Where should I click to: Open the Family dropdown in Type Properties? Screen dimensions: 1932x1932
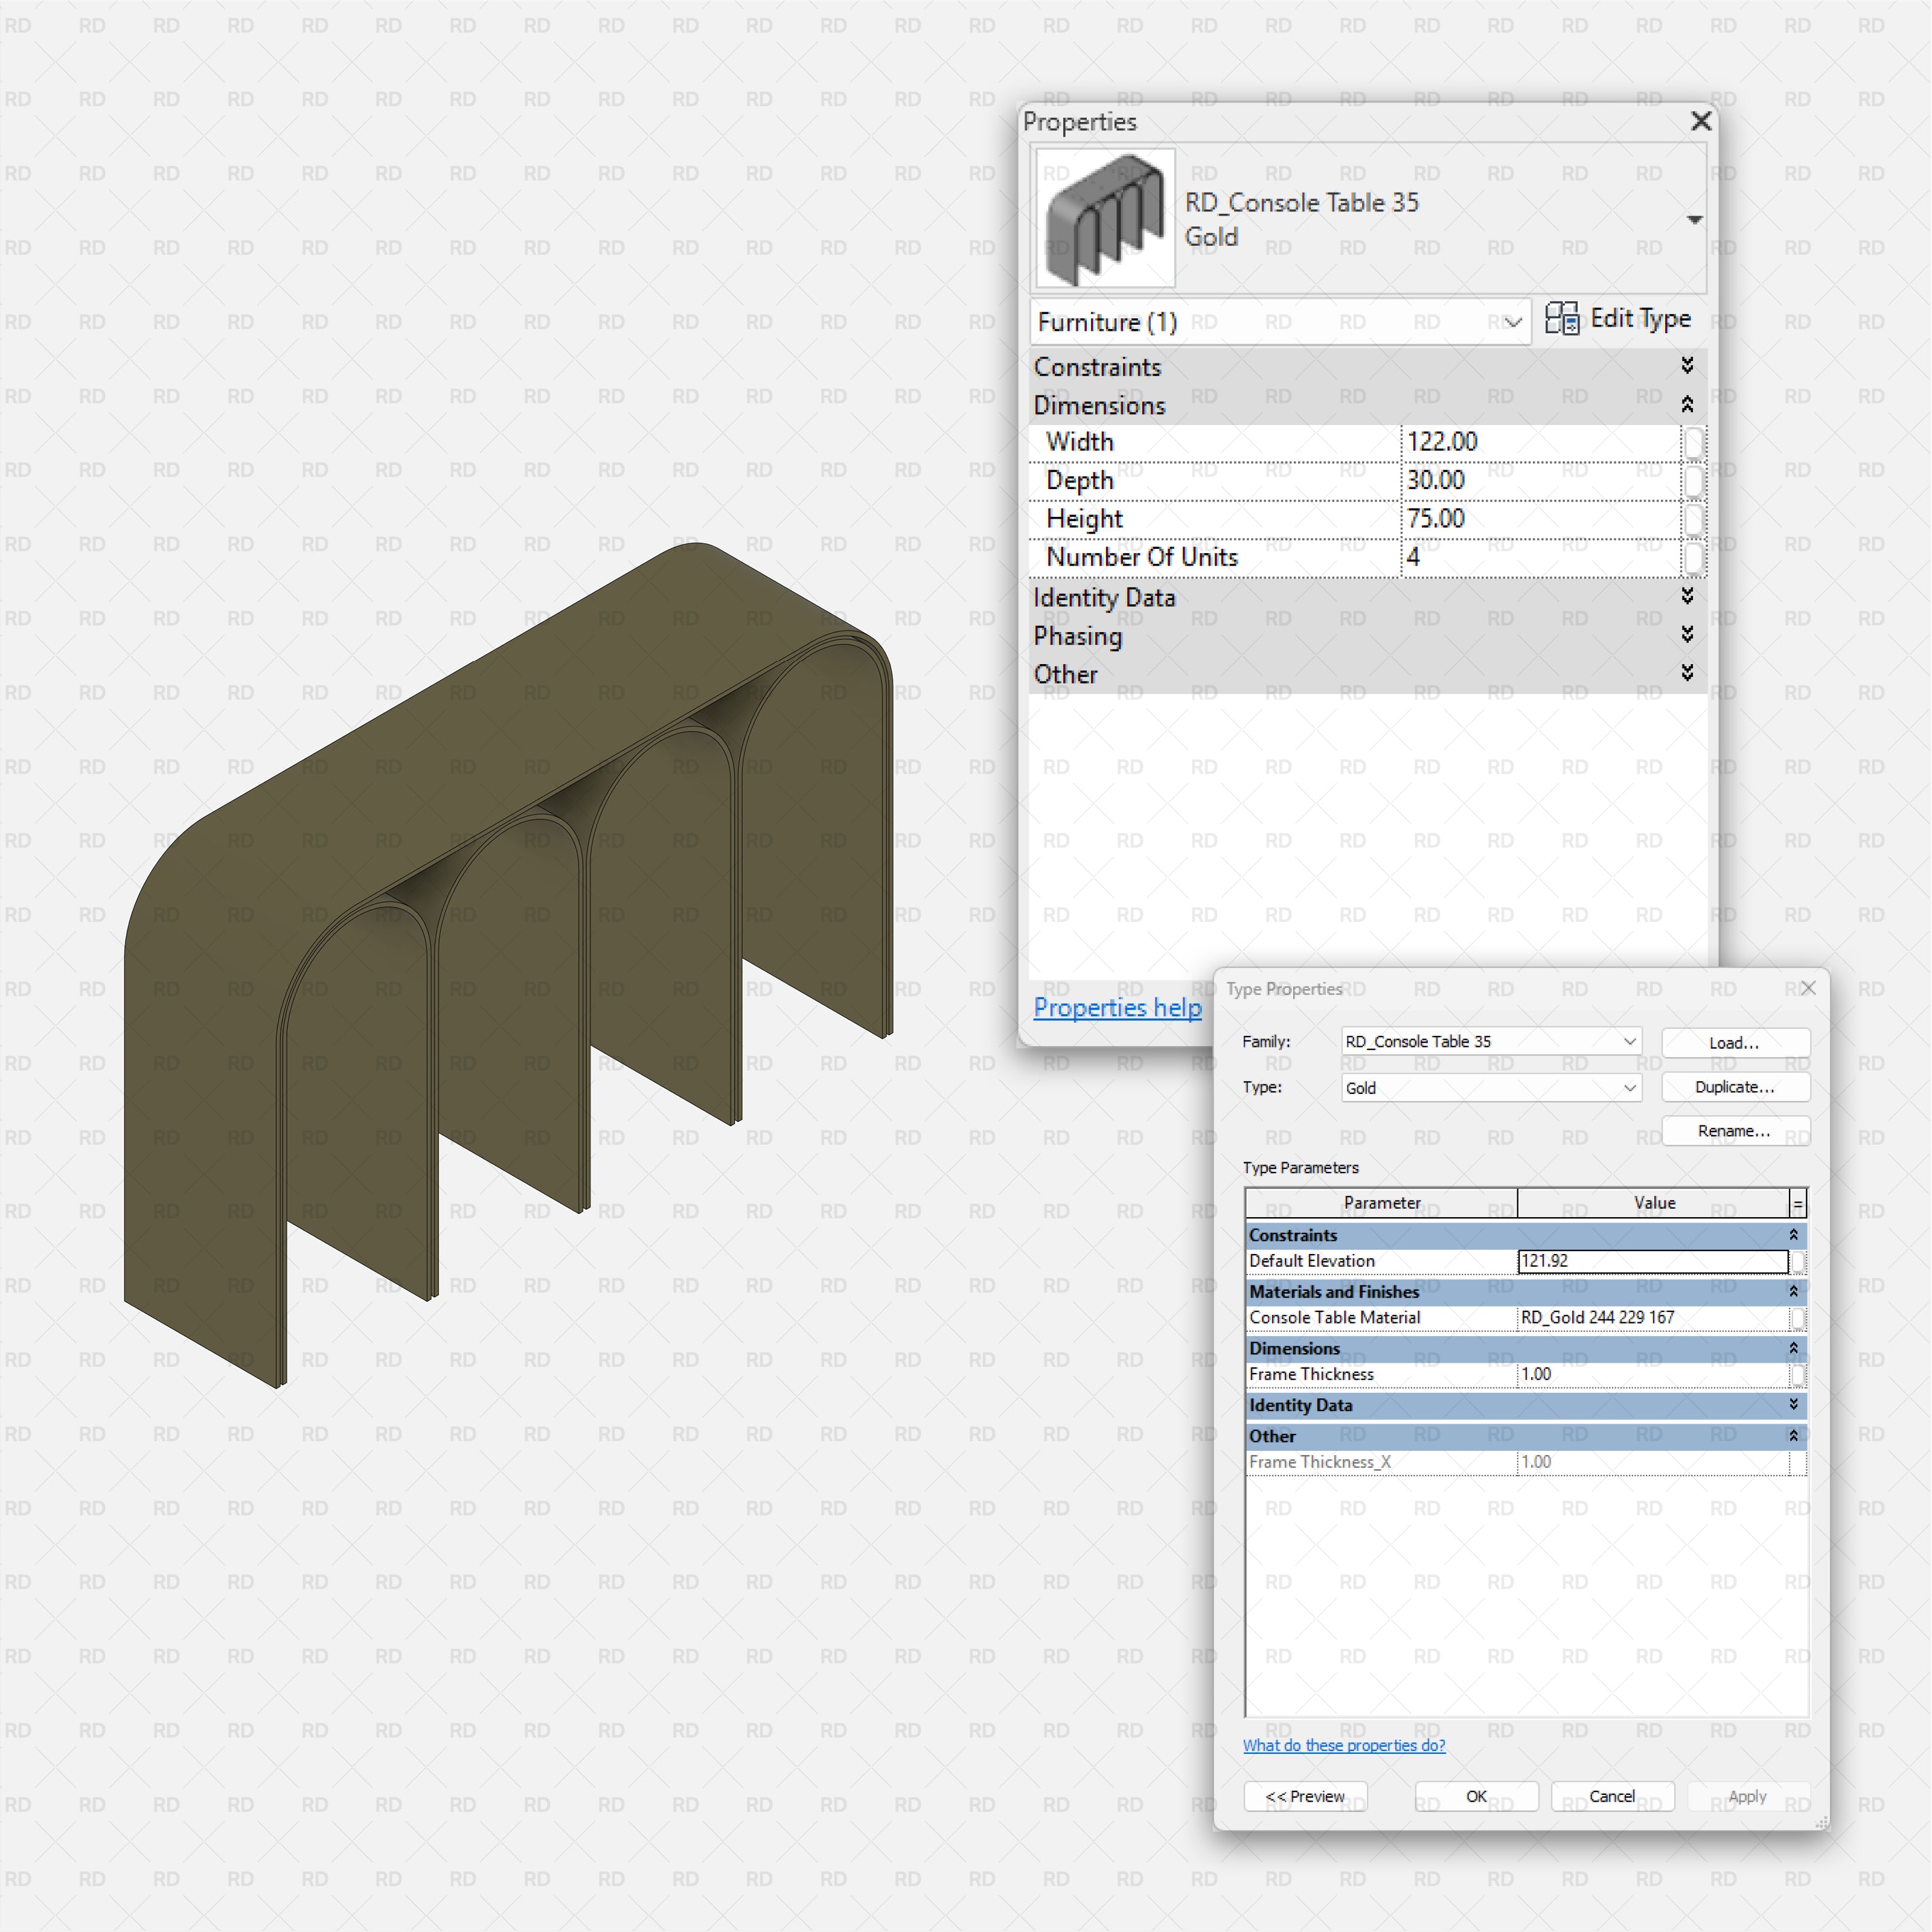click(x=1629, y=1041)
